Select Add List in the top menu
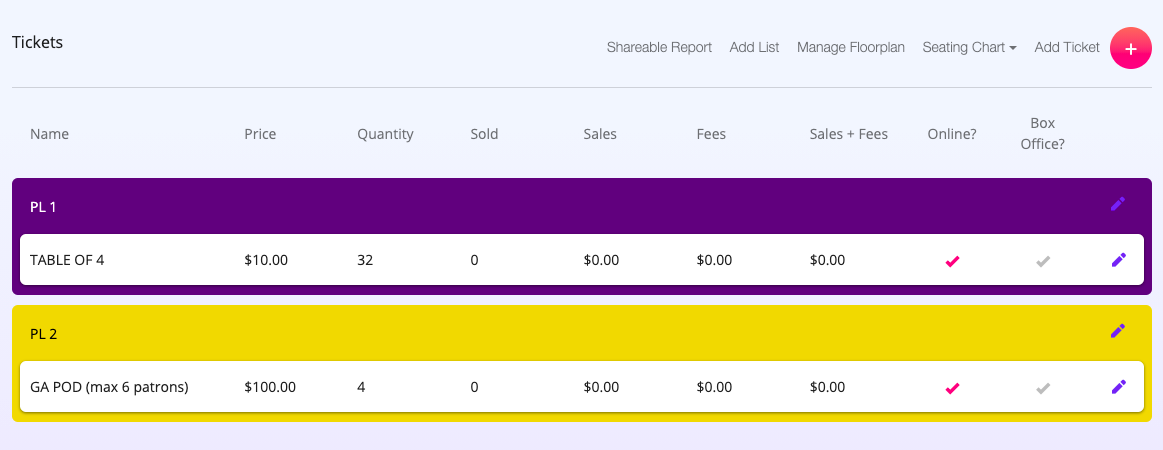The image size is (1163, 450). (x=754, y=47)
